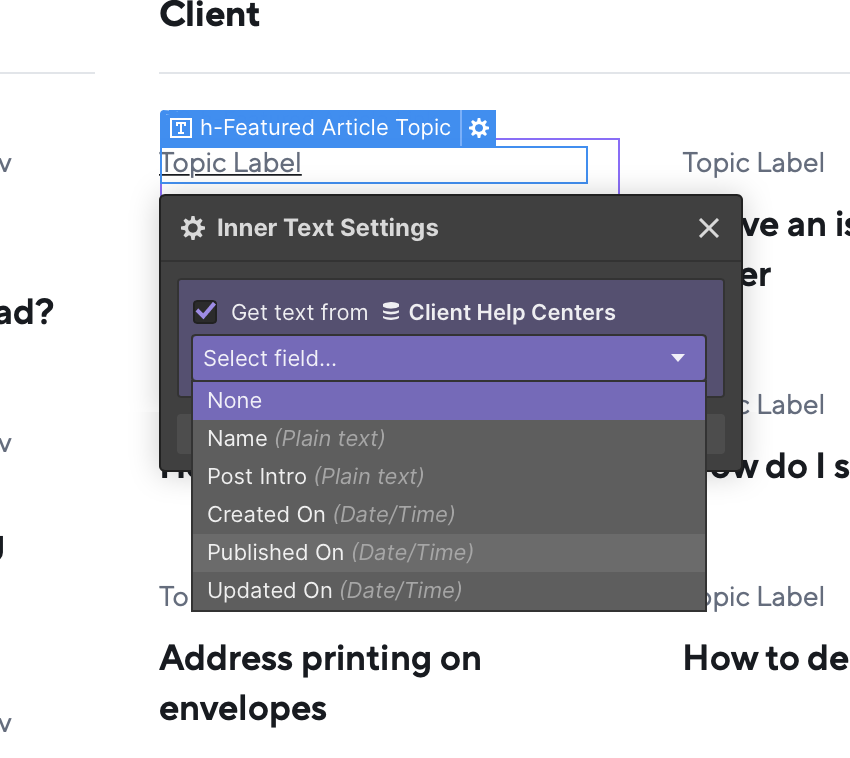Click the Select field dropdown arrow
The width and height of the screenshot is (850, 758).
[678, 358]
